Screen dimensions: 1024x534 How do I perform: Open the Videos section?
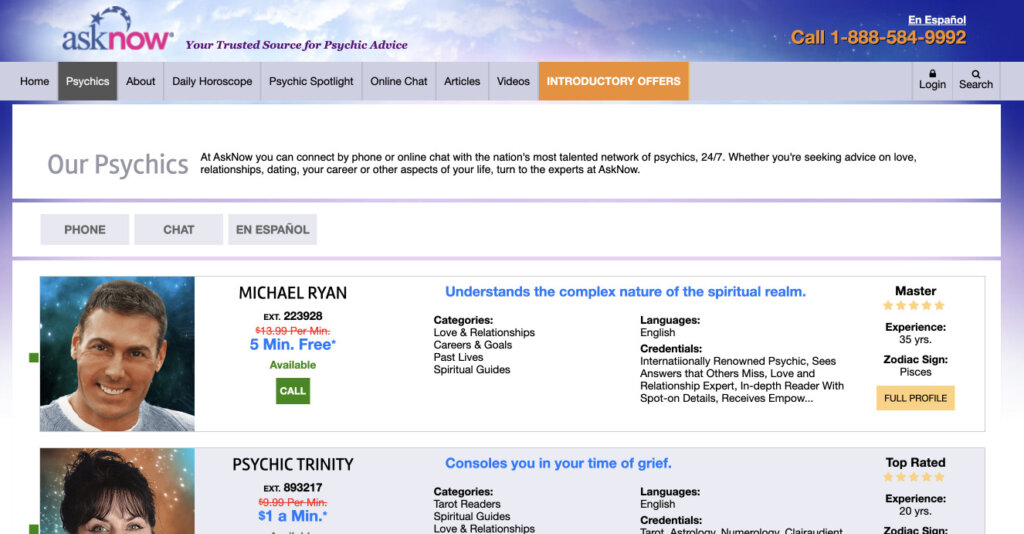click(x=513, y=81)
